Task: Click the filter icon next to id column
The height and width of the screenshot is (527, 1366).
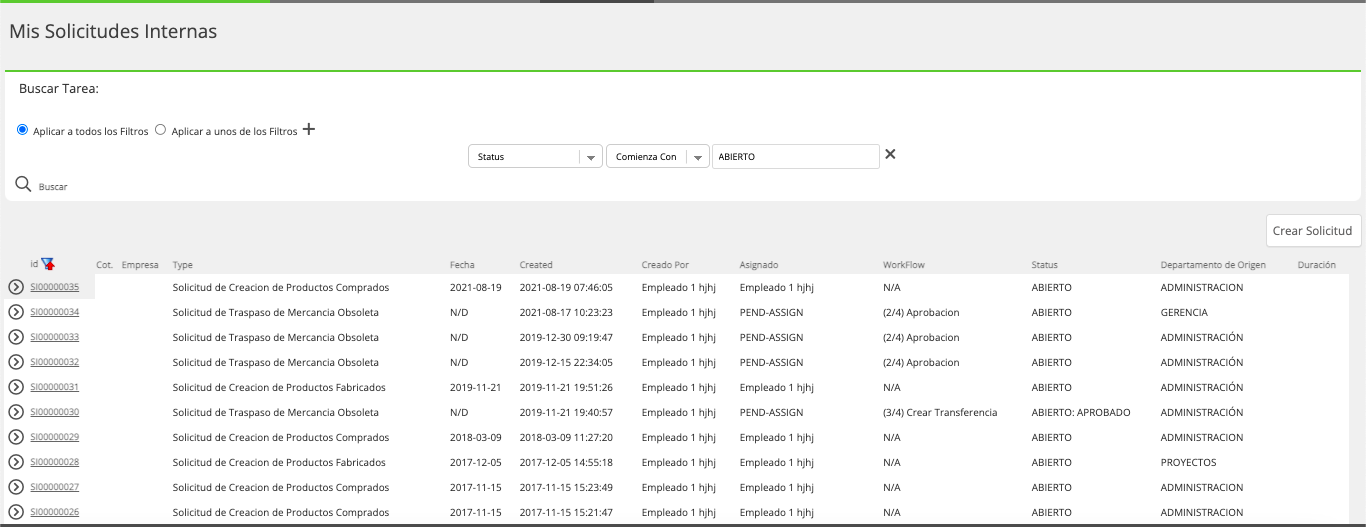Action: coord(48,264)
